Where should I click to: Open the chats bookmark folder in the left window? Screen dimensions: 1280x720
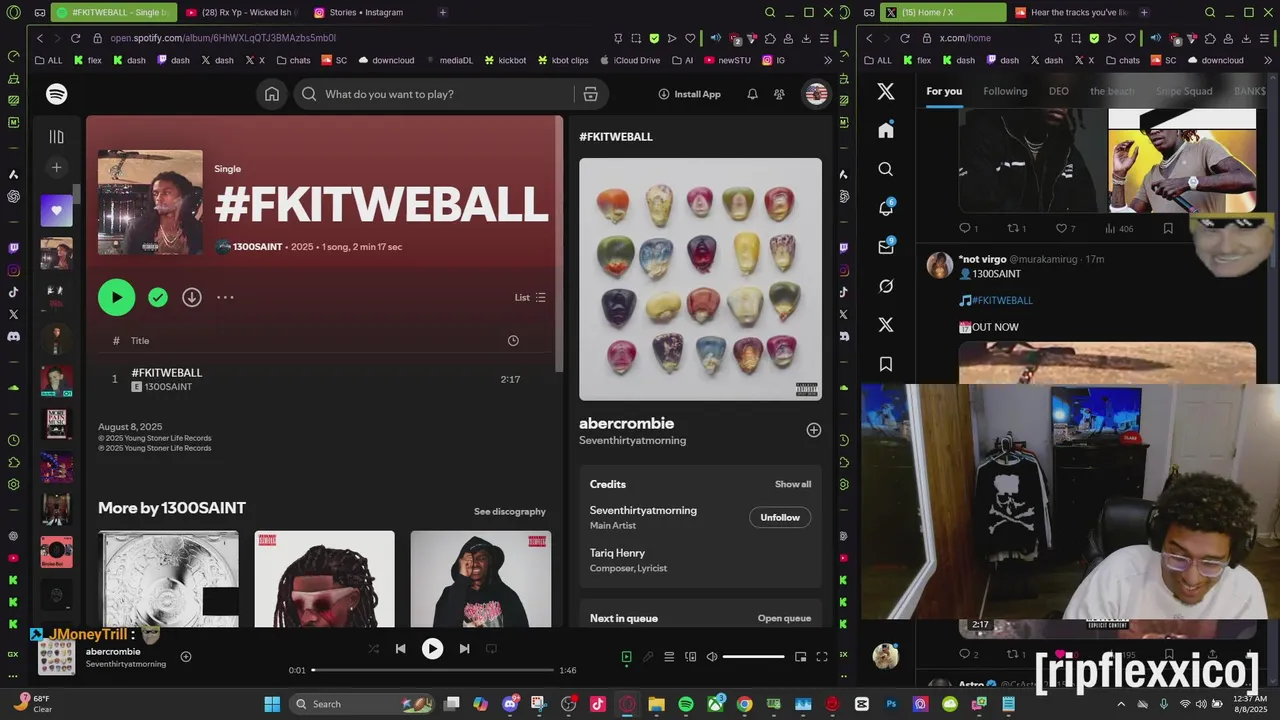[x=292, y=60]
